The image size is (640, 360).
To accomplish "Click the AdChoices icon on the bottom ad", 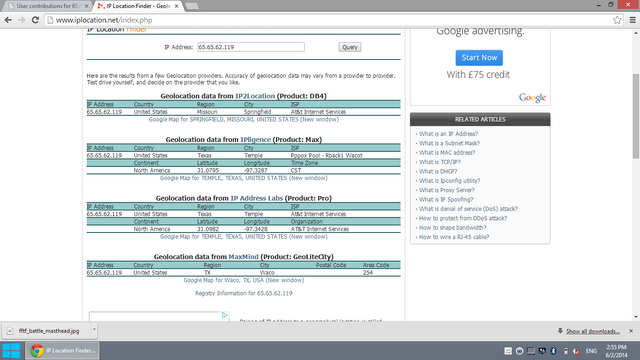I will [x=224, y=315].
